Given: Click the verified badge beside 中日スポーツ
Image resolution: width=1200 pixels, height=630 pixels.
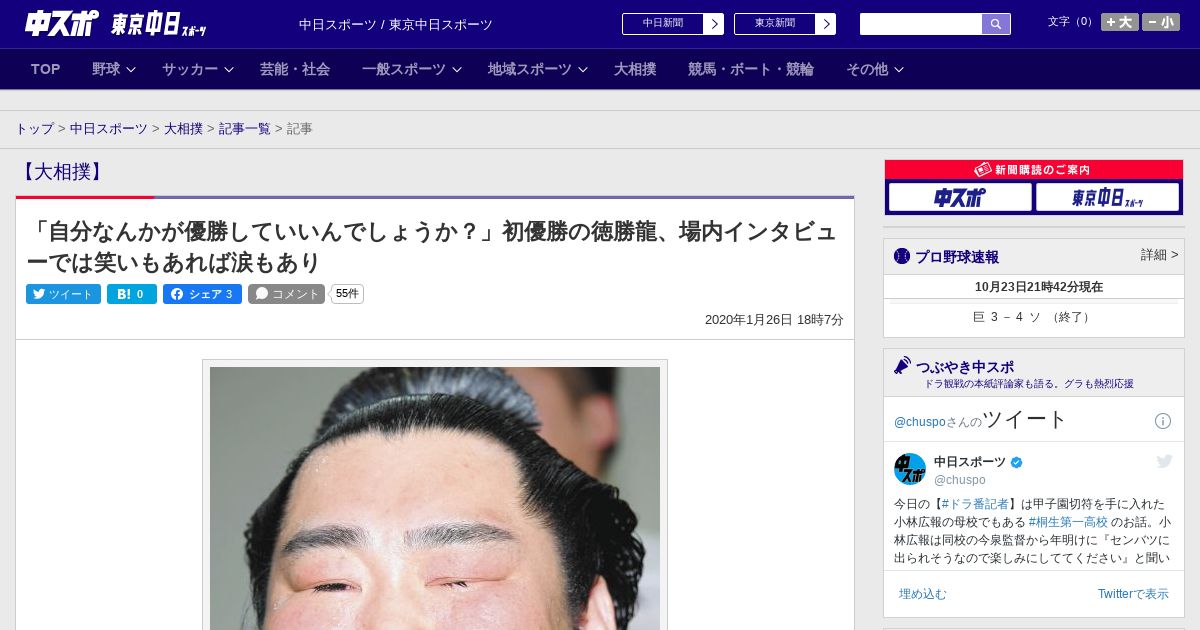Looking at the screenshot, I should tap(1017, 462).
